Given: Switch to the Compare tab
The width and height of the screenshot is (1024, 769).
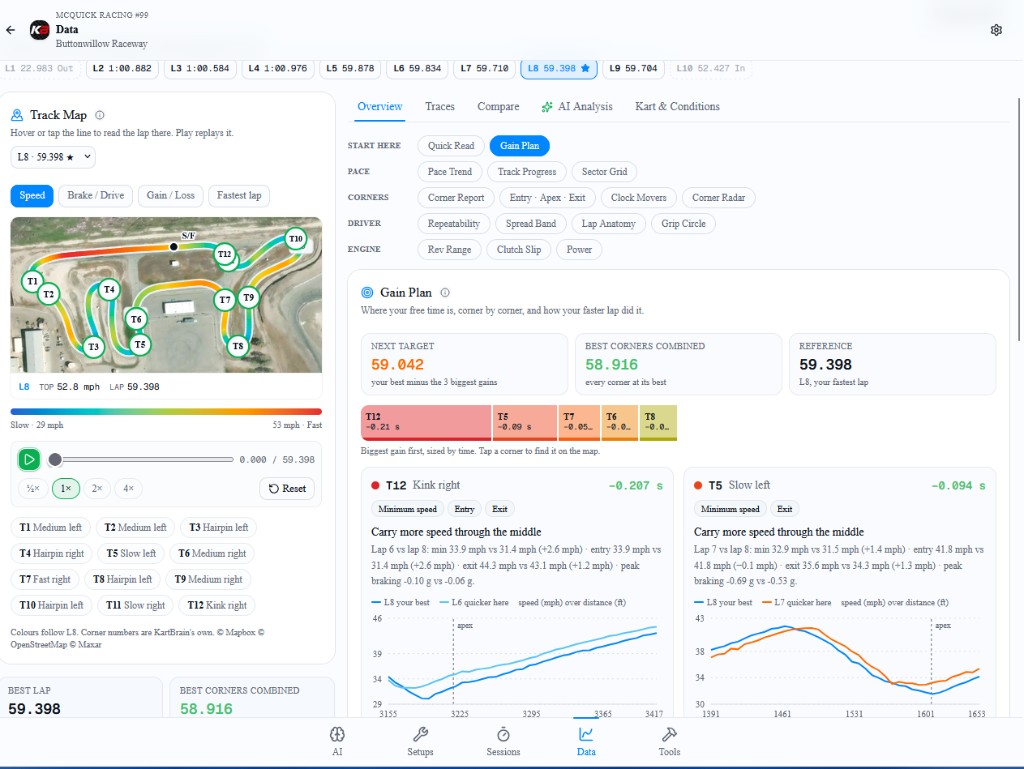Looking at the screenshot, I should point(498,106).
